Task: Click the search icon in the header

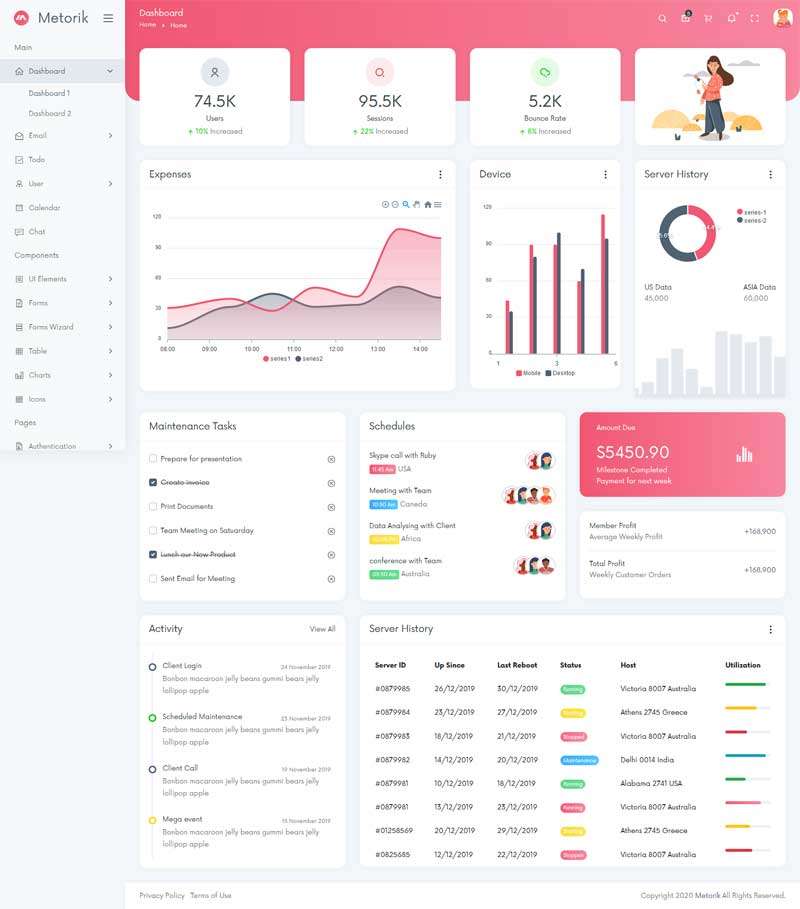Action: [662, 18]
